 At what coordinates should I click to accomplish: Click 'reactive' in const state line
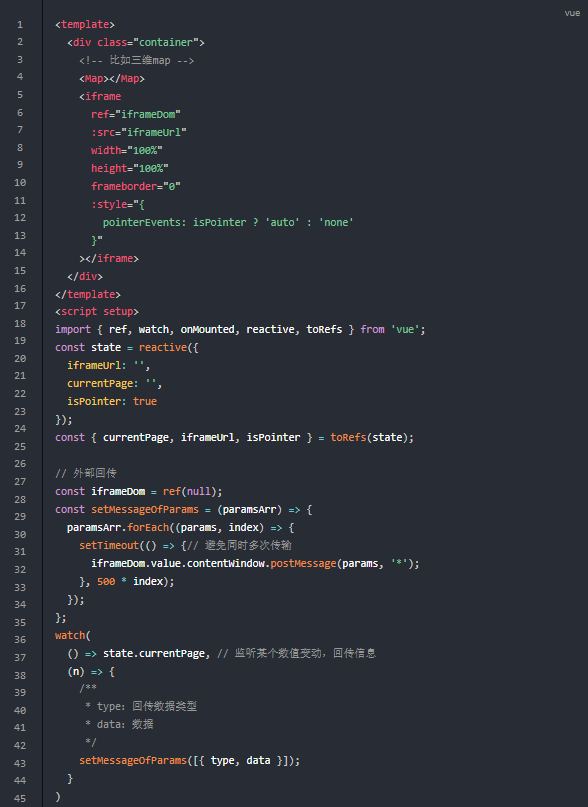coord(163,347)
